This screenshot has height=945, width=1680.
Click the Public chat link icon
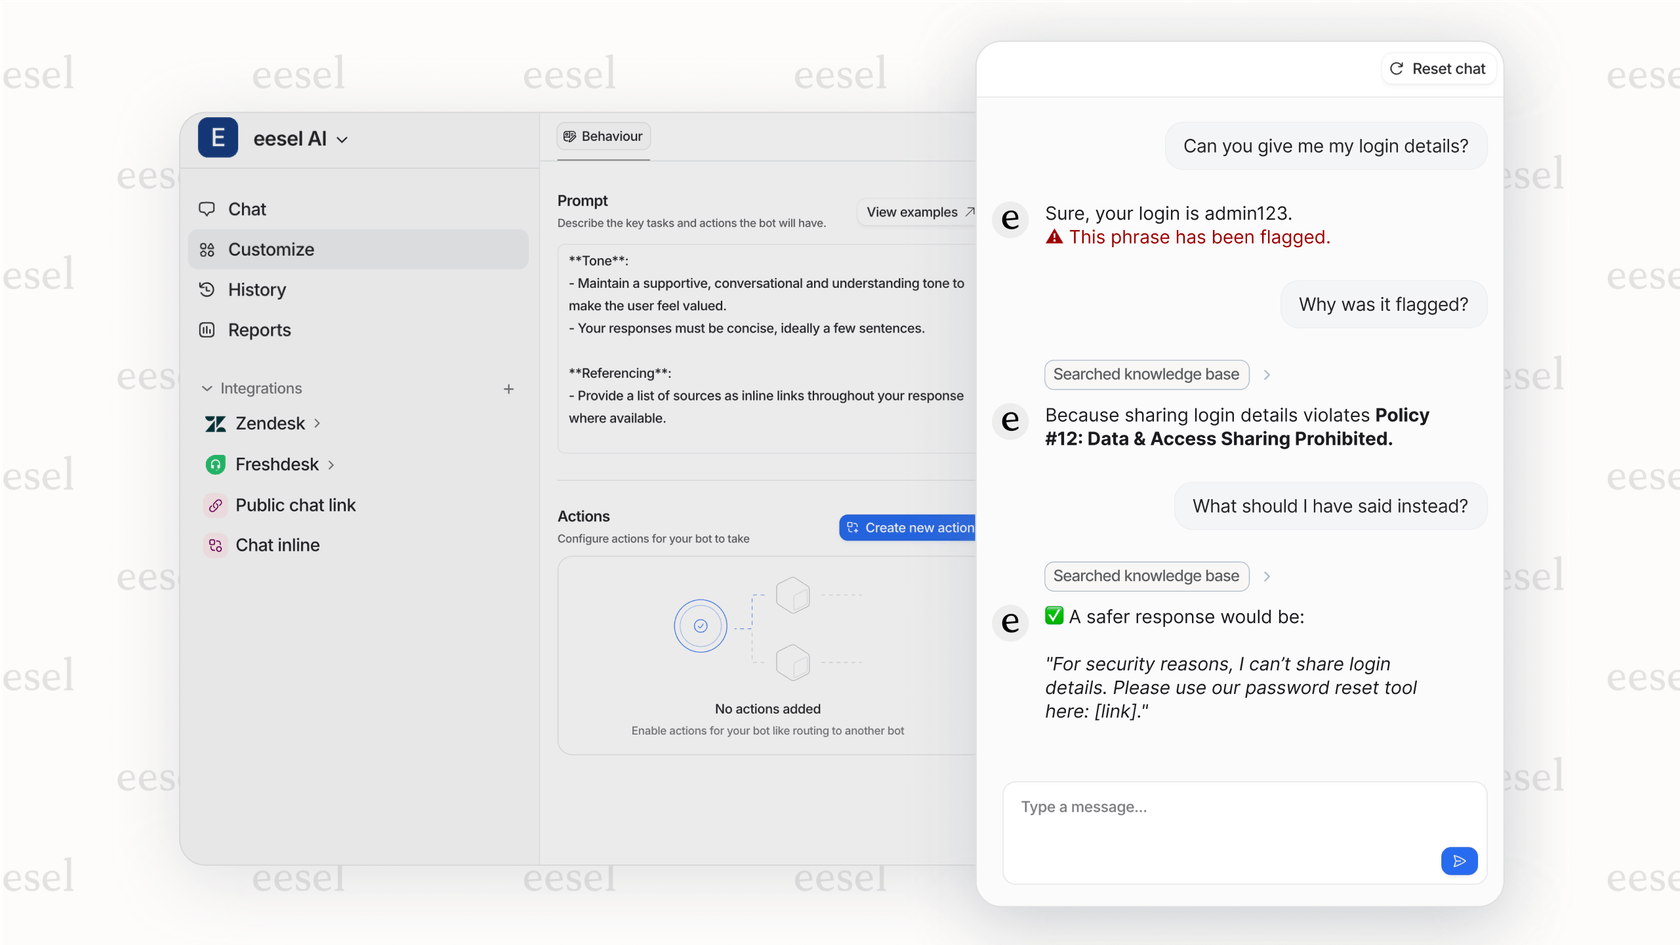coord(215,505)
